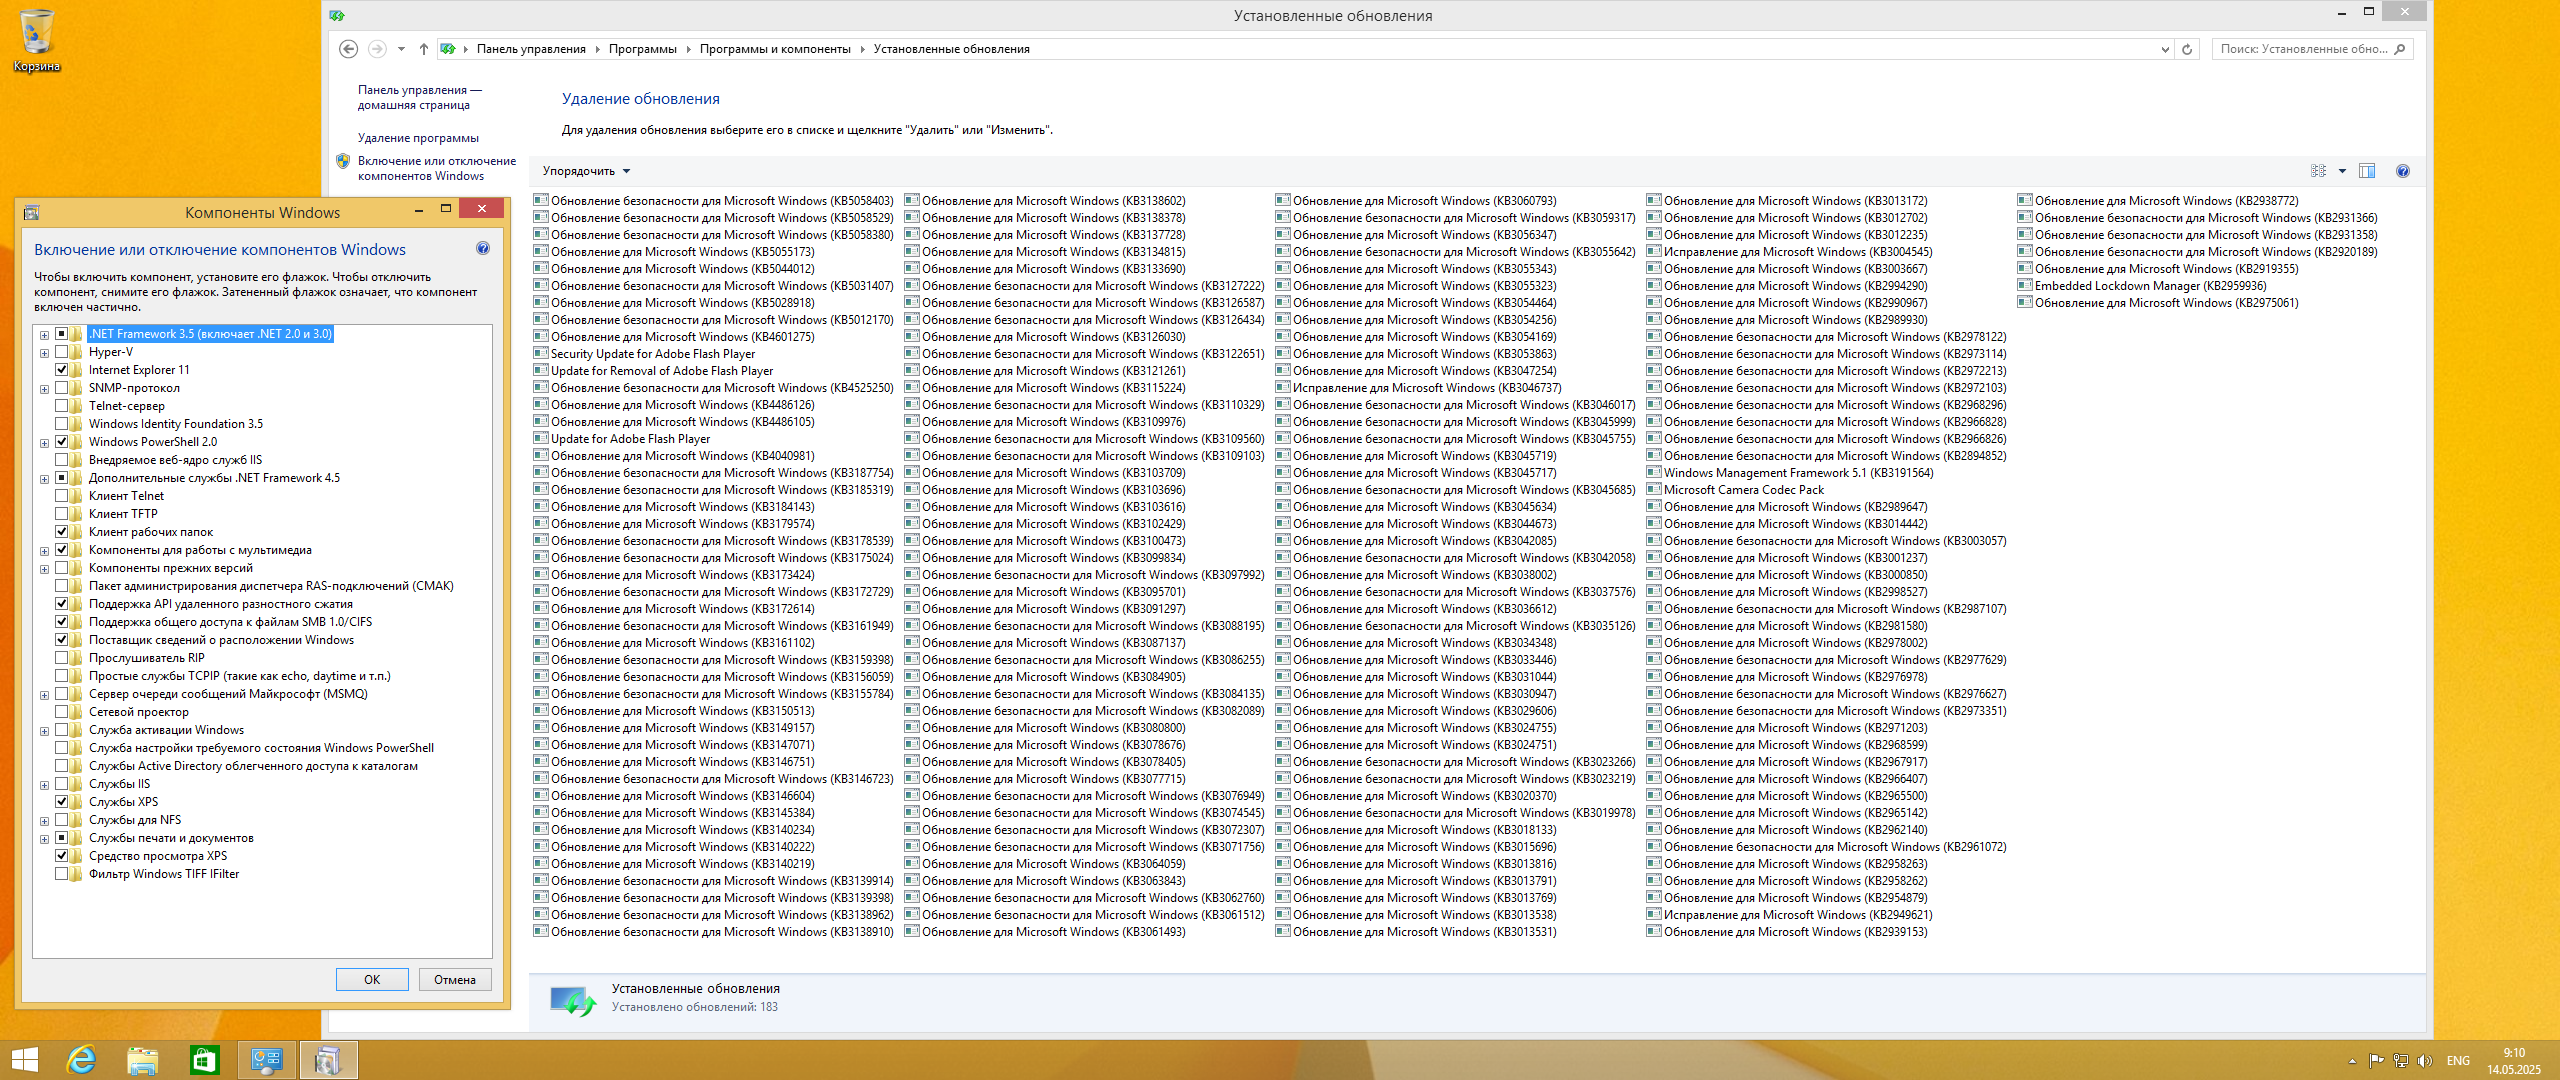The width and height of the screenshot is (2560, 1080).
Task: Expand the Windows PowerShell 2.0 node
Action: tap(44, 443)
